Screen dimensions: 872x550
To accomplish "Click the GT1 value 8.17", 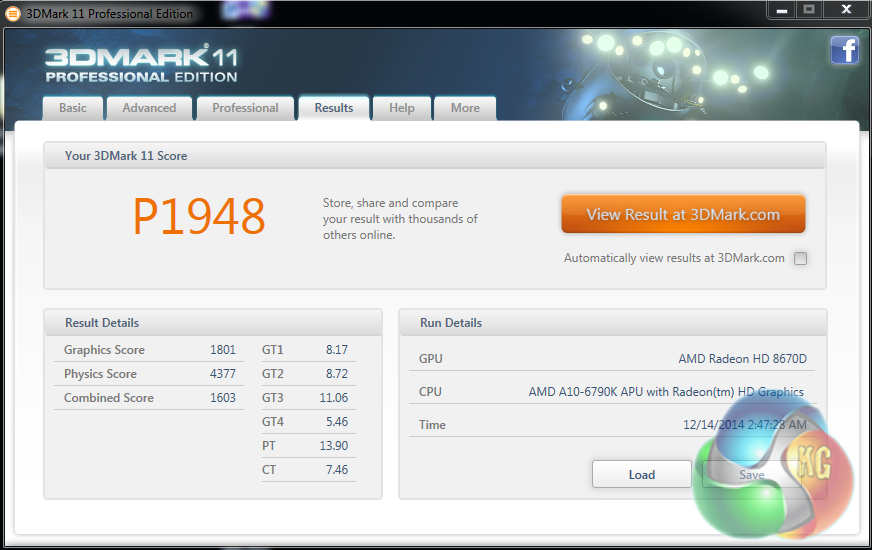I will point(336,350).
